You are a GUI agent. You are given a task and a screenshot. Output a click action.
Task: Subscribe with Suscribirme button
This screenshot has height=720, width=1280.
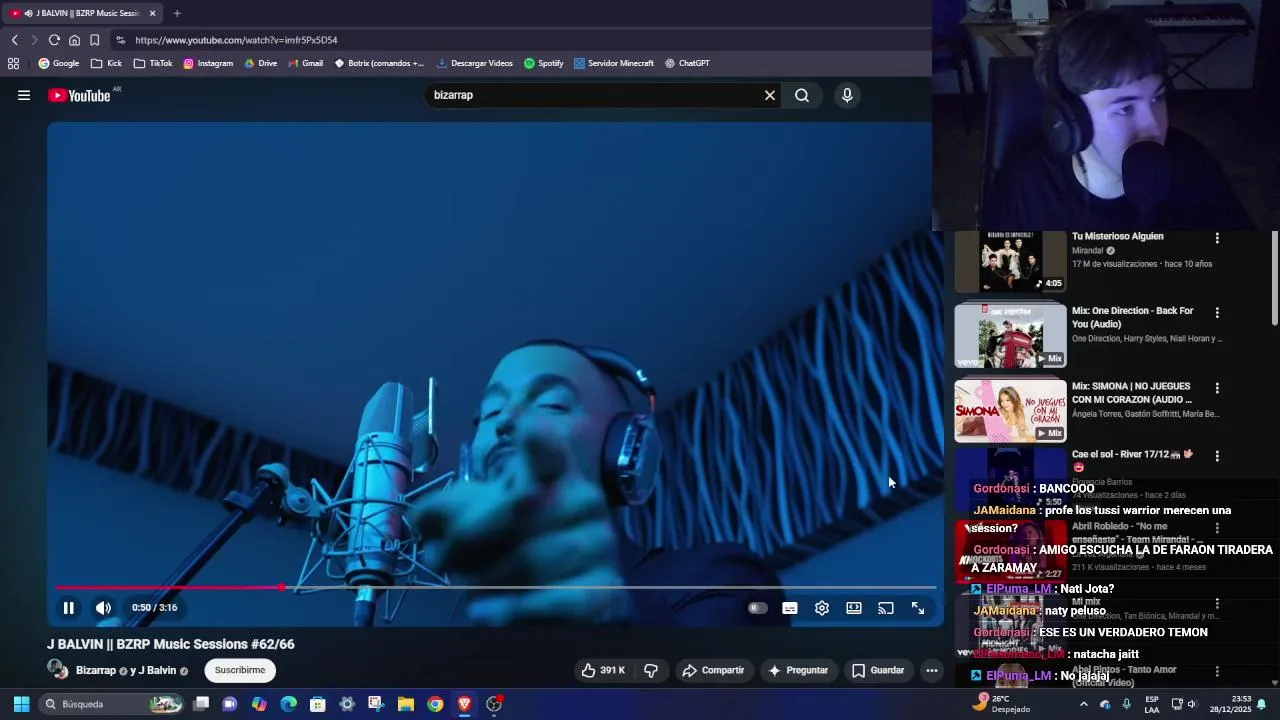click(240, 670)
